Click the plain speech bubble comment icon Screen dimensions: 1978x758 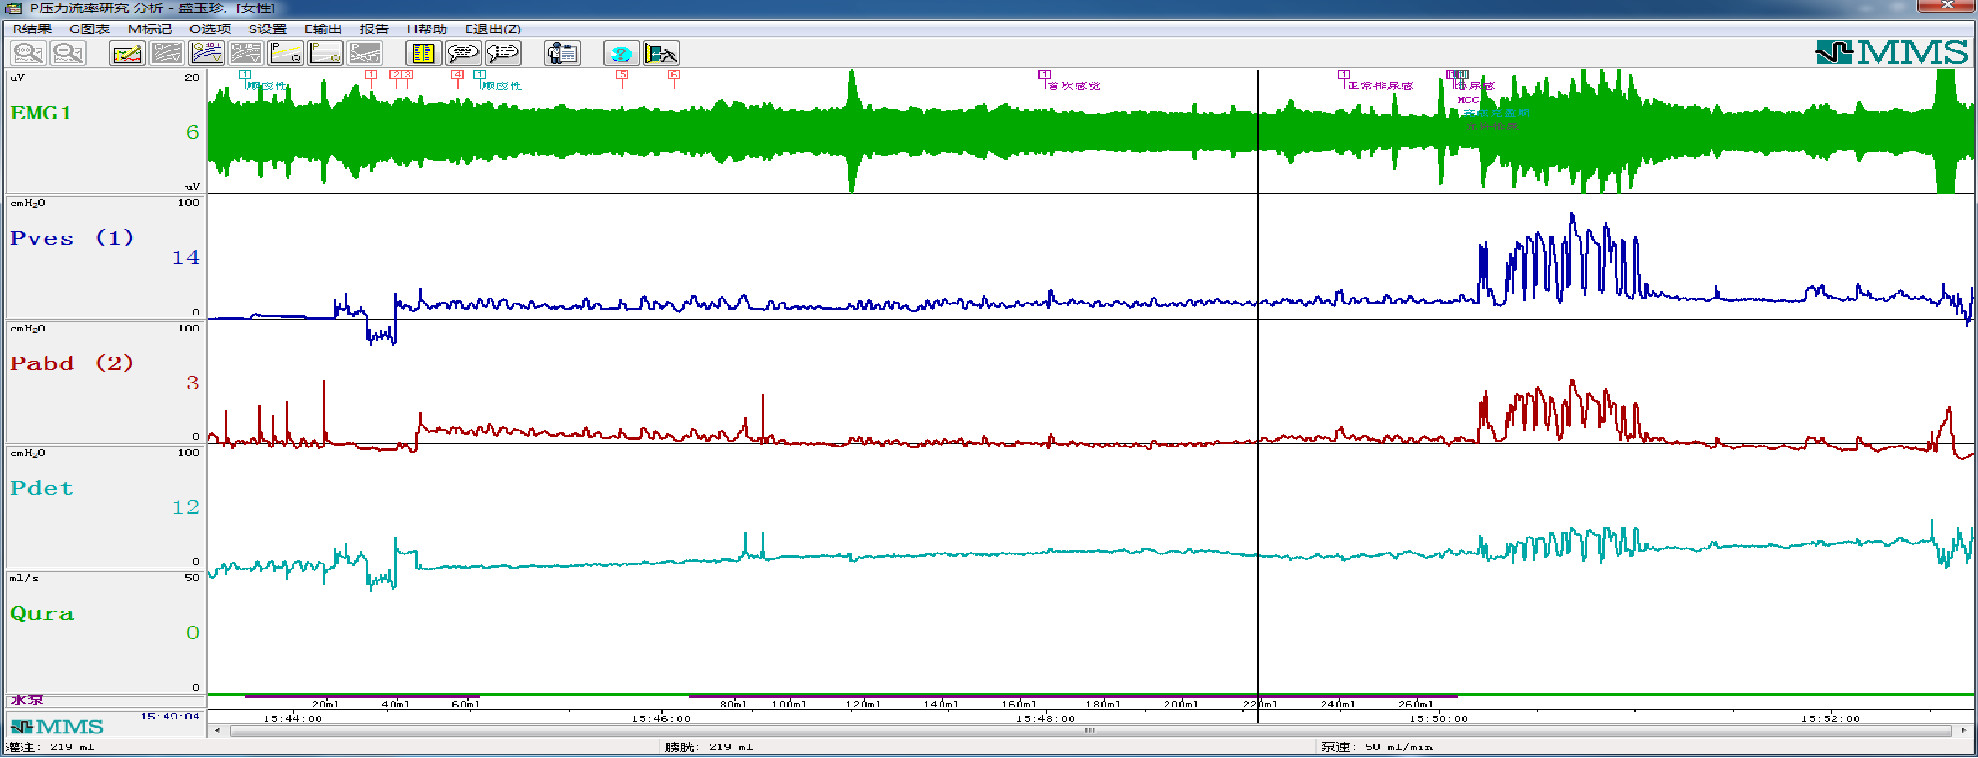463,53
